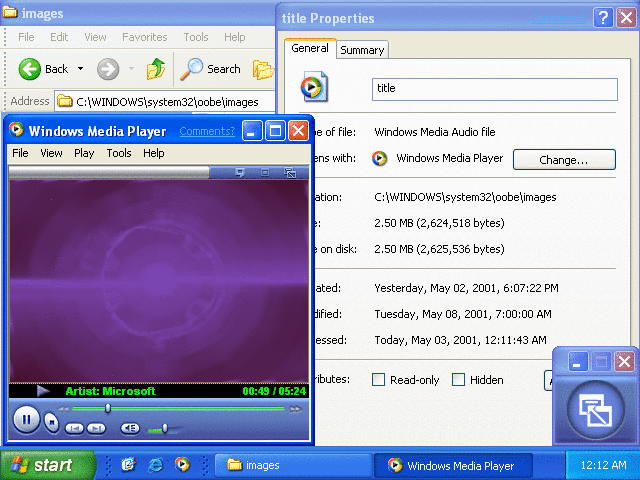Image resolution: width=640 pixels, height=480 pixels.
Task: Open the View menu in Windows Media Player
Action: pos(51,153)
